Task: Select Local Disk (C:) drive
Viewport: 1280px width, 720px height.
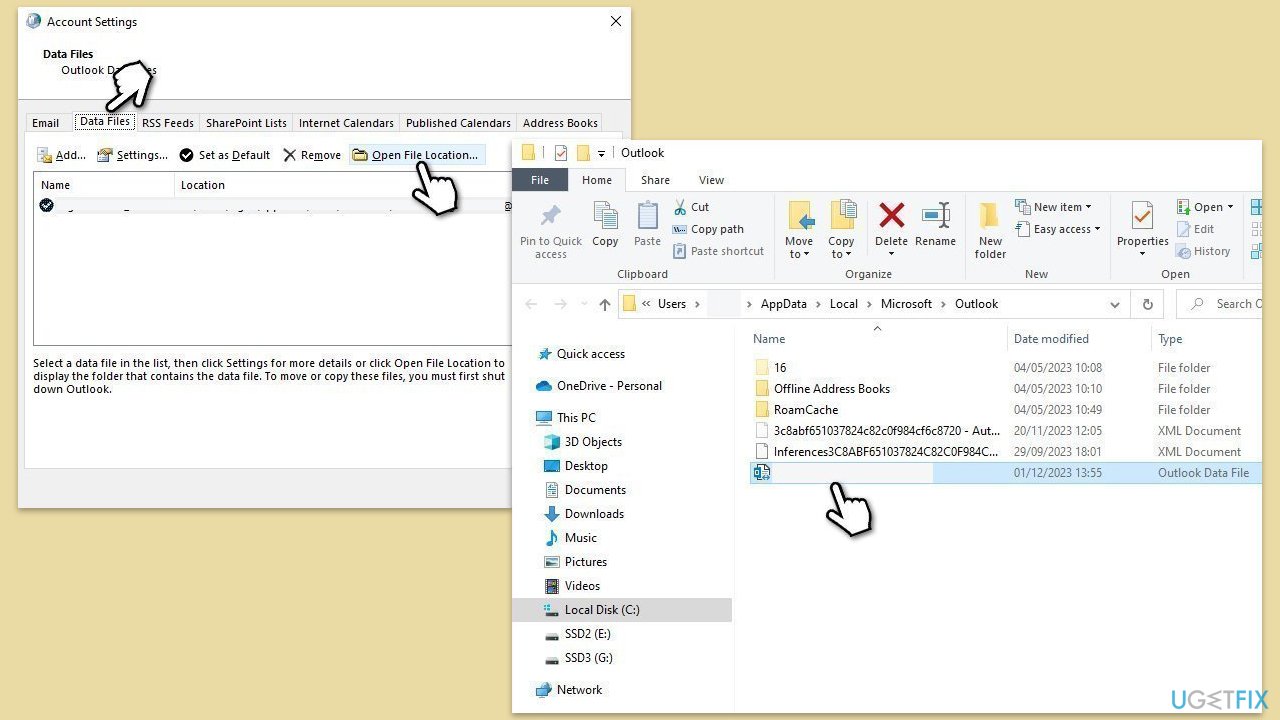Action: (601, 610)
